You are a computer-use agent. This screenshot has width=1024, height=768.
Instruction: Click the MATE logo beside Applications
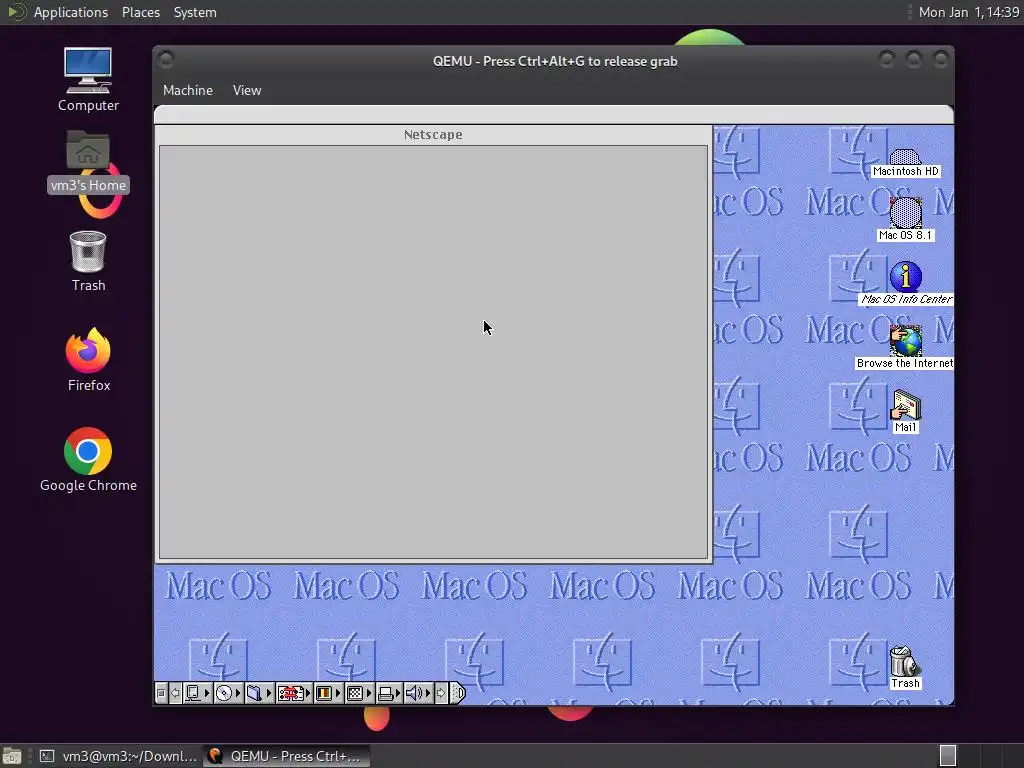(x=16, y=12)
